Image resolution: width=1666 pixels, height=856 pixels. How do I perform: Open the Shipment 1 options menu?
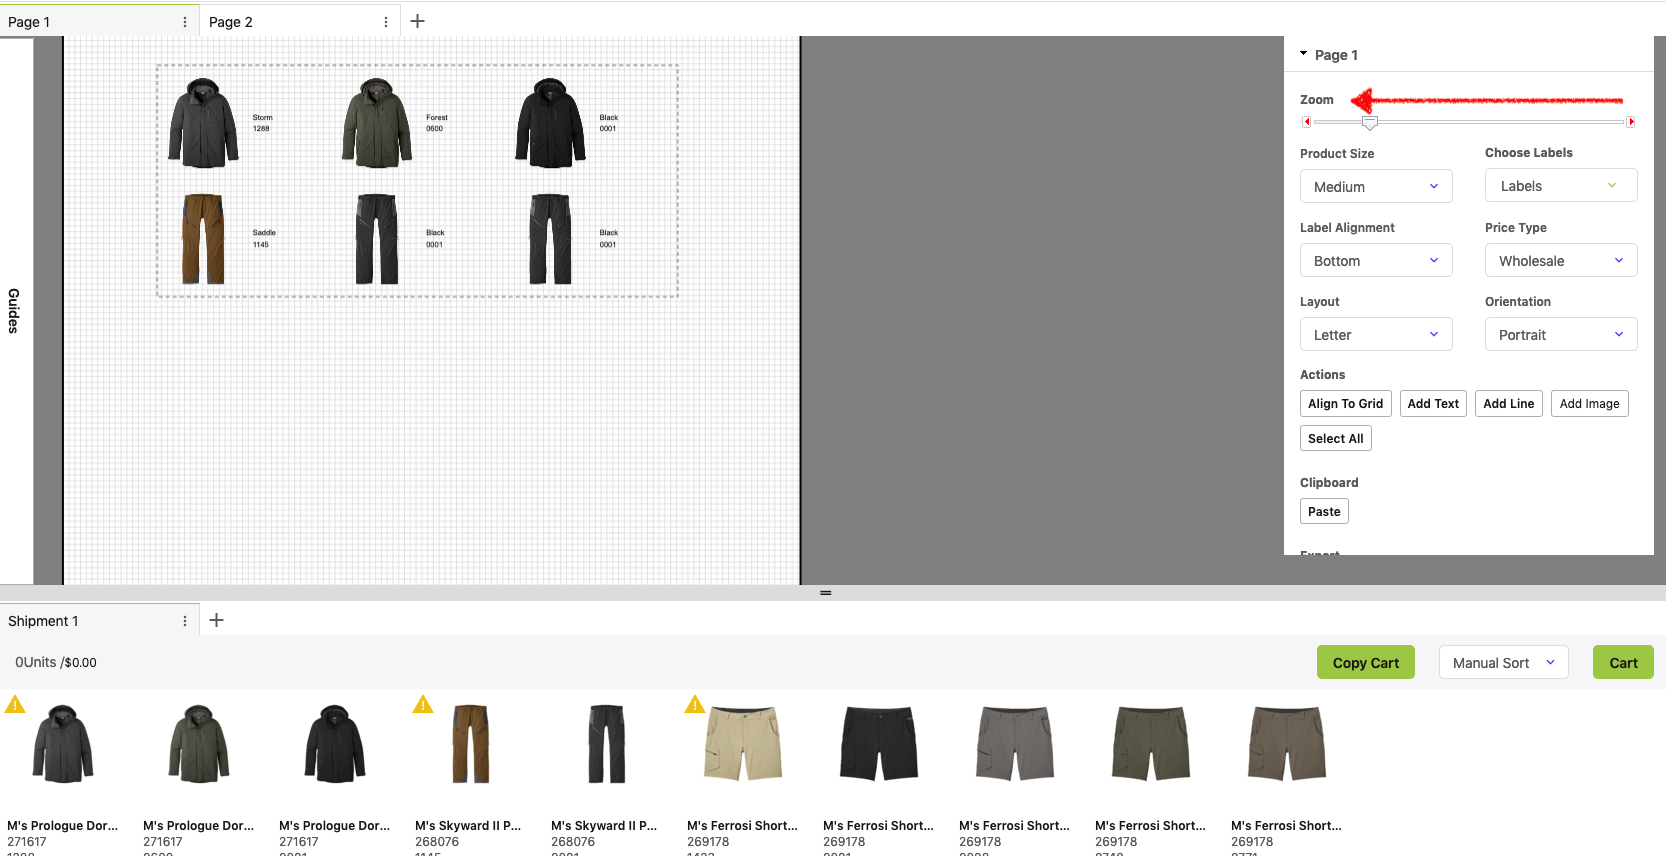[185, 621]
